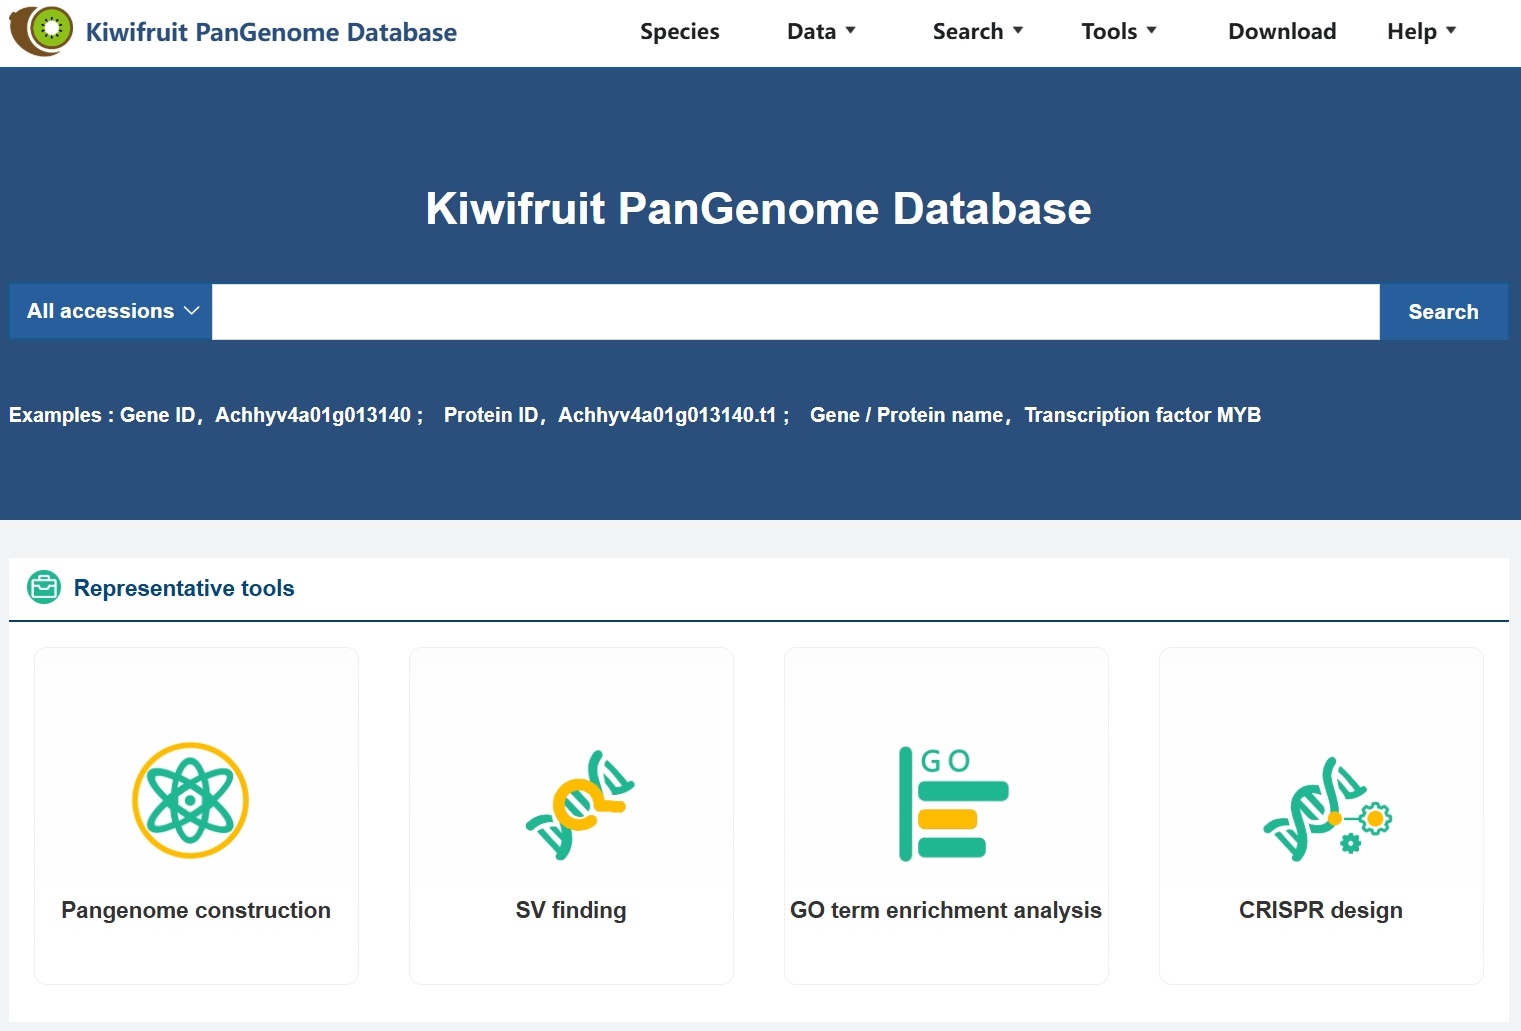
Task: Click the SV finding DNA icon
Action: (x=580, y=805)
